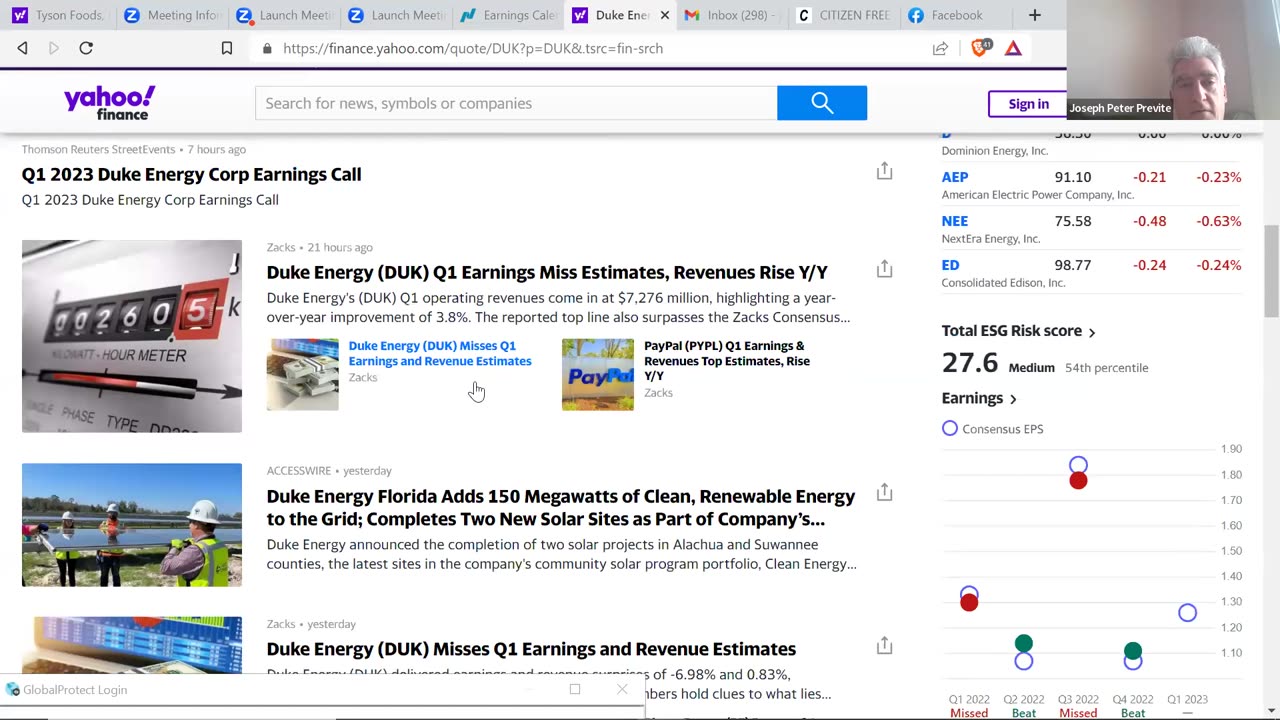1280x720 pixels.
Task: Expand the Earnings section chevron
Action: coord(1013,399)
